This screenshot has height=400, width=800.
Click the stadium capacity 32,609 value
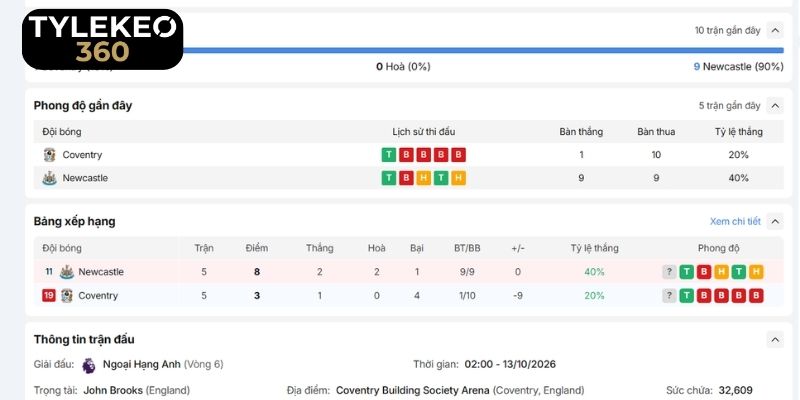click(x=735, y=390)
